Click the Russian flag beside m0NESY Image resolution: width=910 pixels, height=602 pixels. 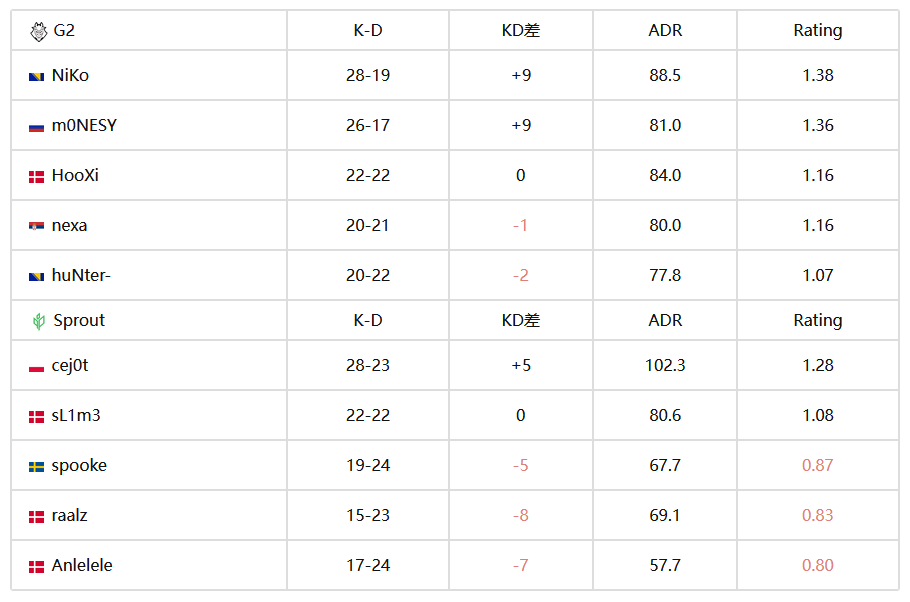[37, 127]
